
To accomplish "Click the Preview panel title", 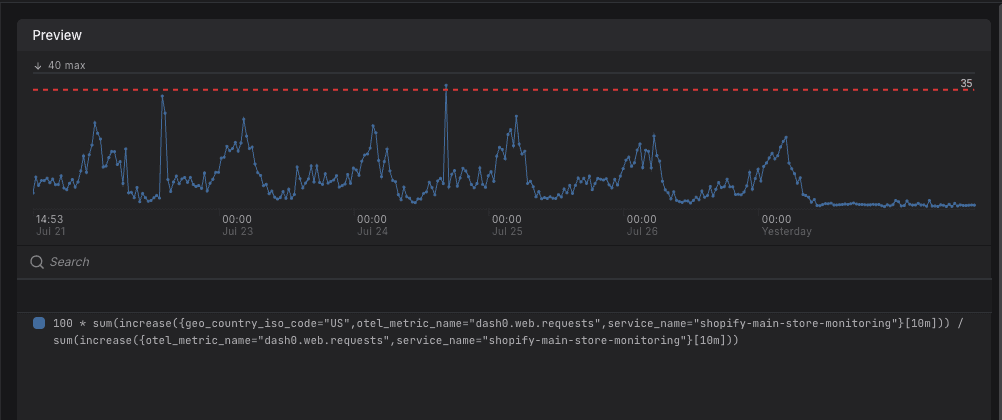I will 57,35.
